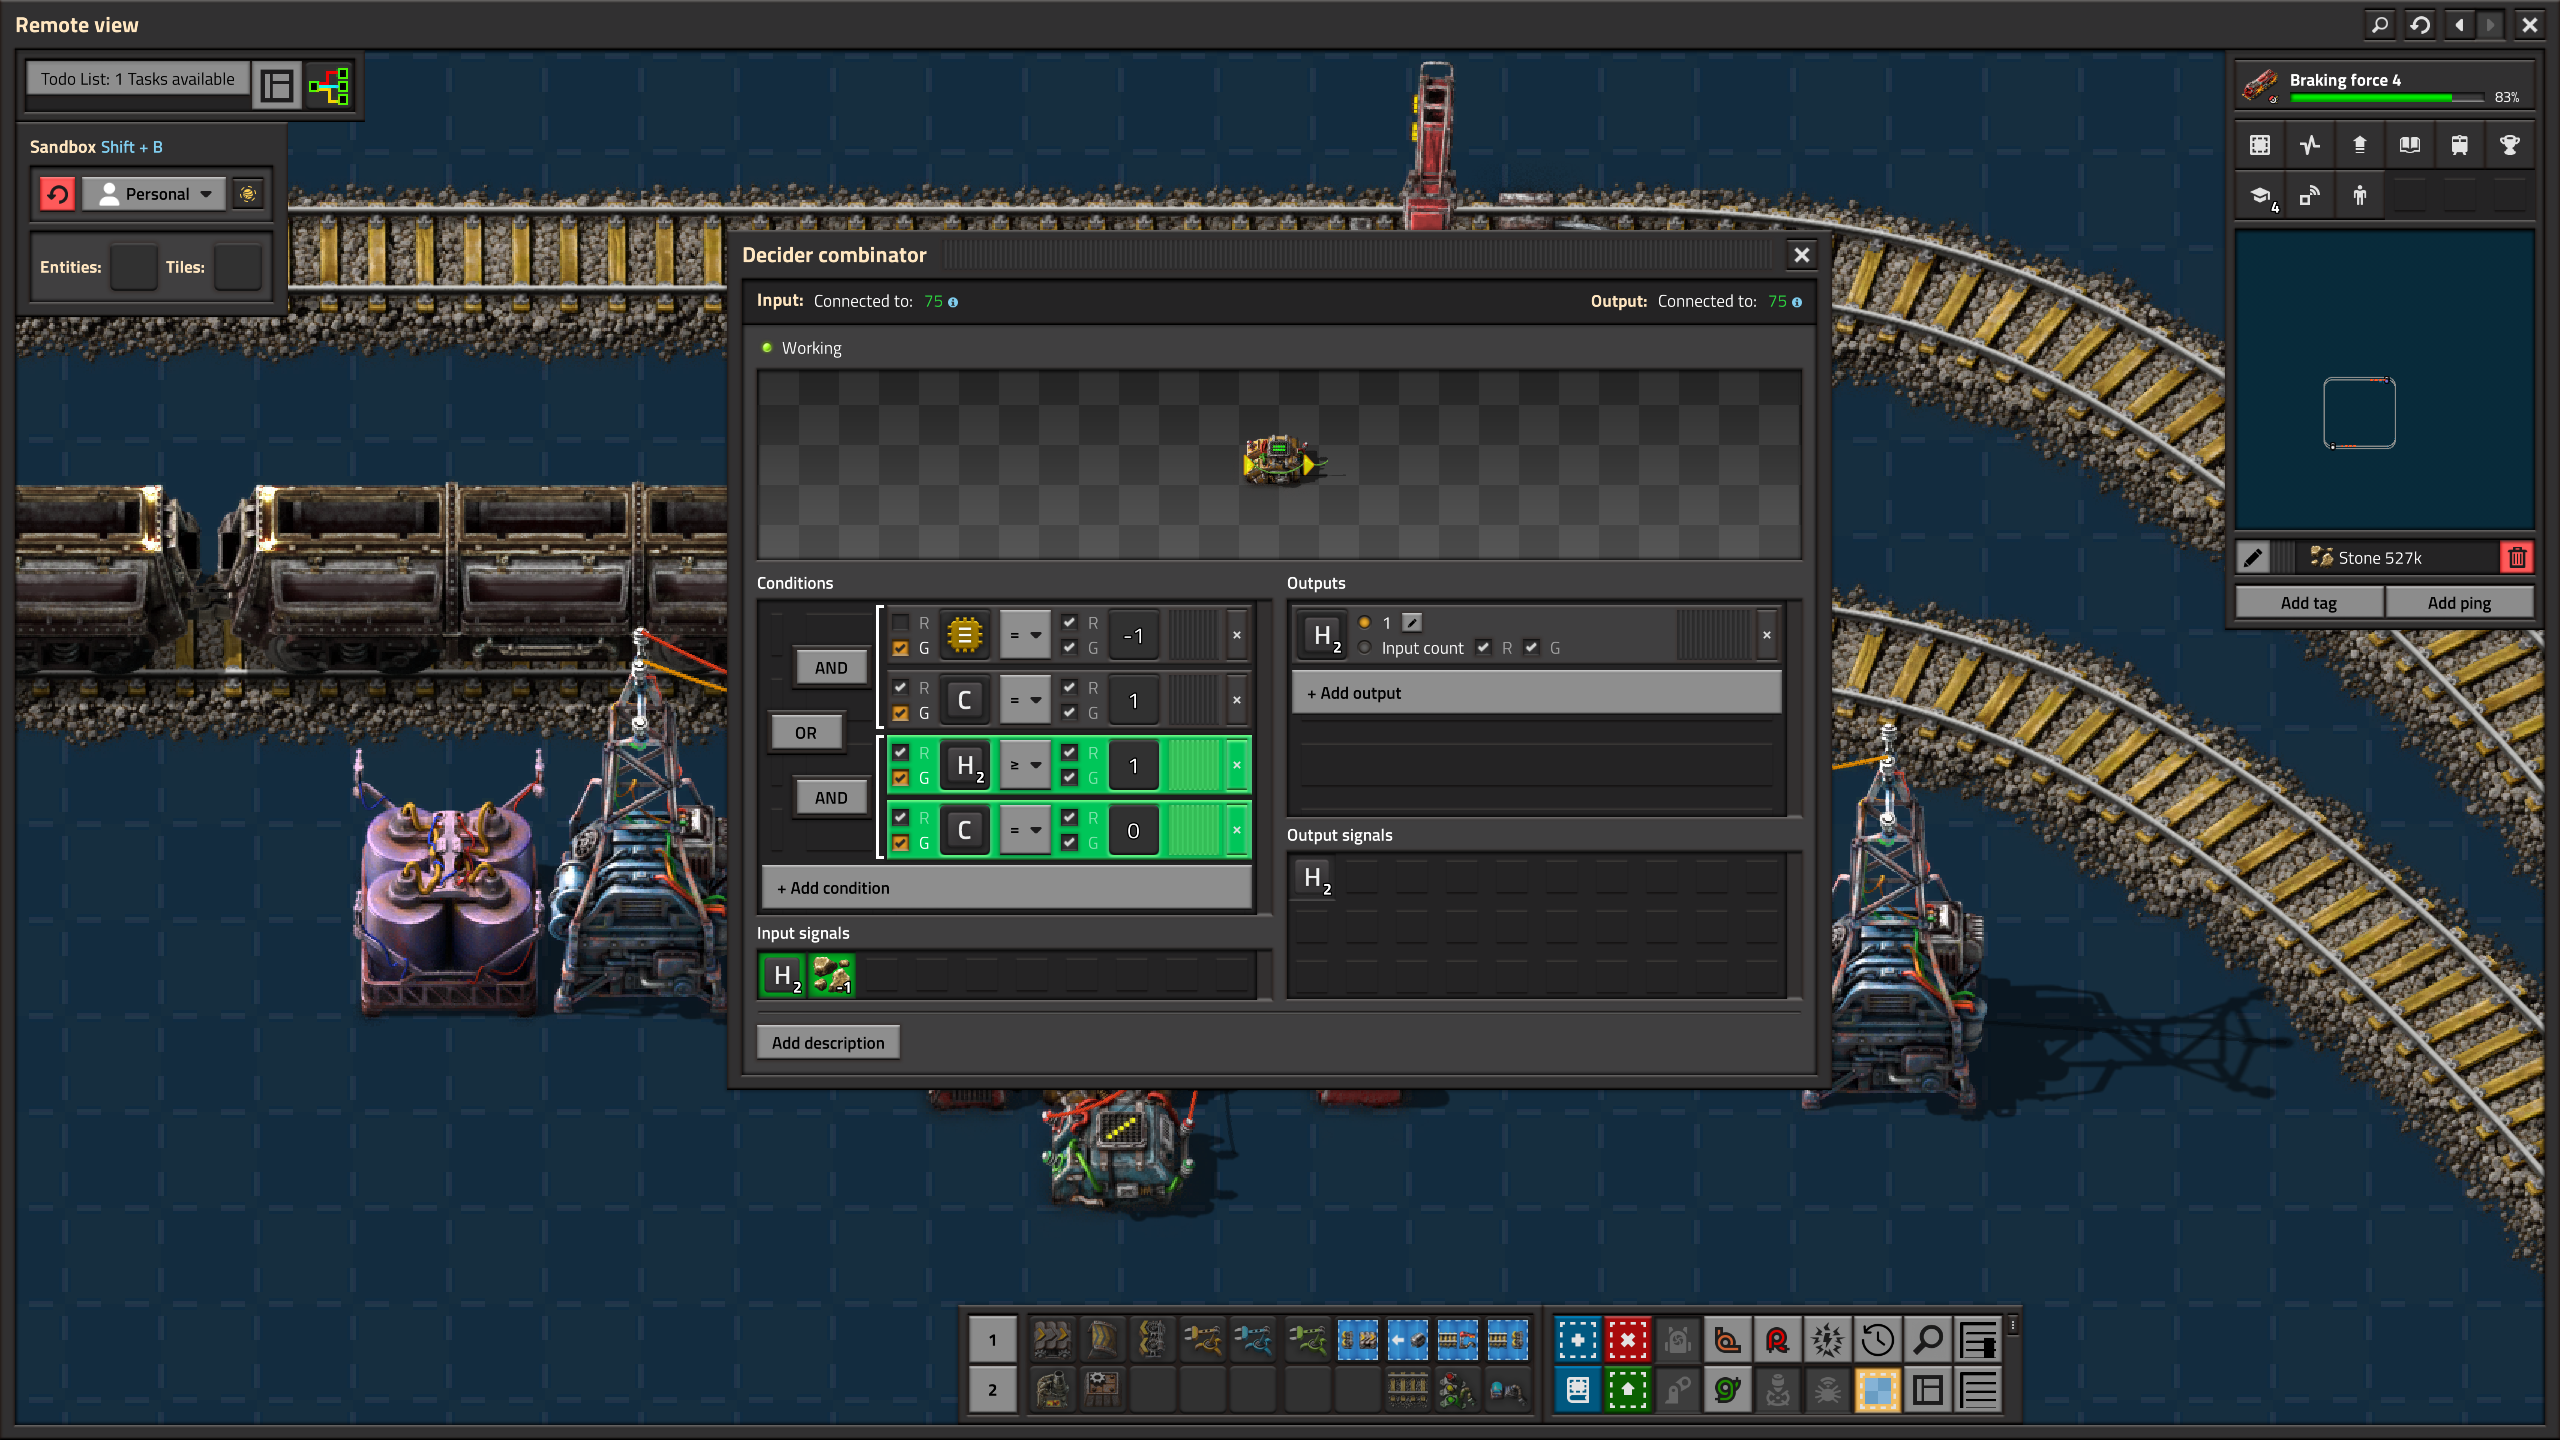Click the Todo List tasks available button
The image size is (2560, 1440).
[138, 79]
